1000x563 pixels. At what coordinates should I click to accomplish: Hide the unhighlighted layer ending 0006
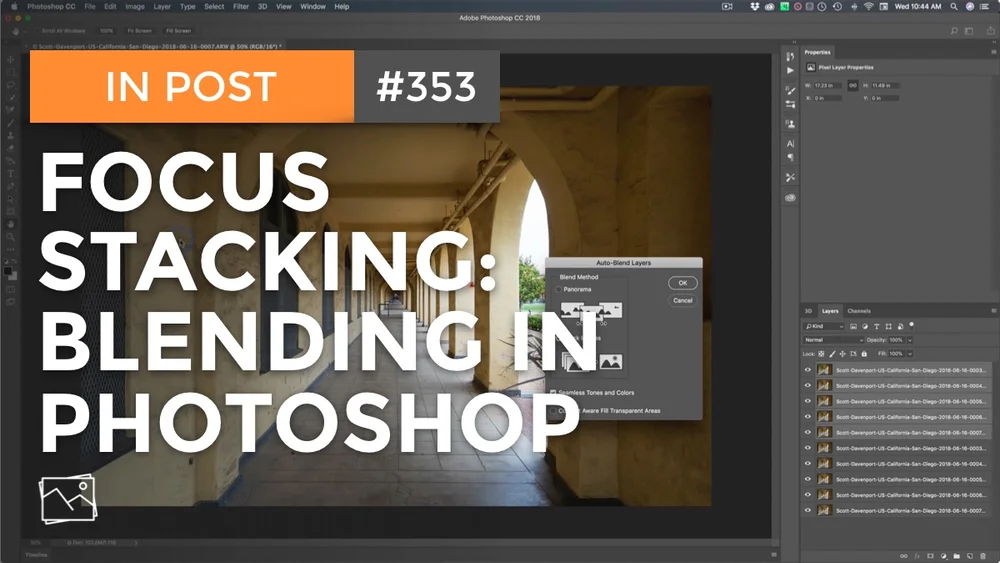pyautogui.click(x=807, y=495)
